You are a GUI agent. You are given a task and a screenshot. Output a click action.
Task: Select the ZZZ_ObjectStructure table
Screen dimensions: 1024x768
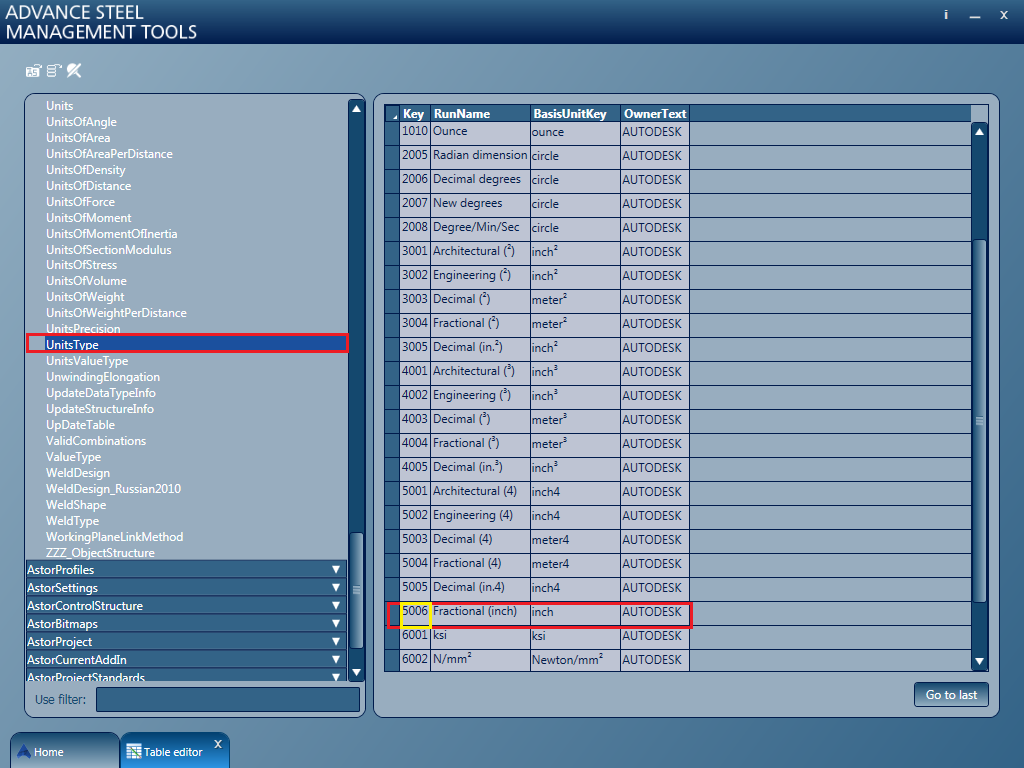[x=100, y=552]
